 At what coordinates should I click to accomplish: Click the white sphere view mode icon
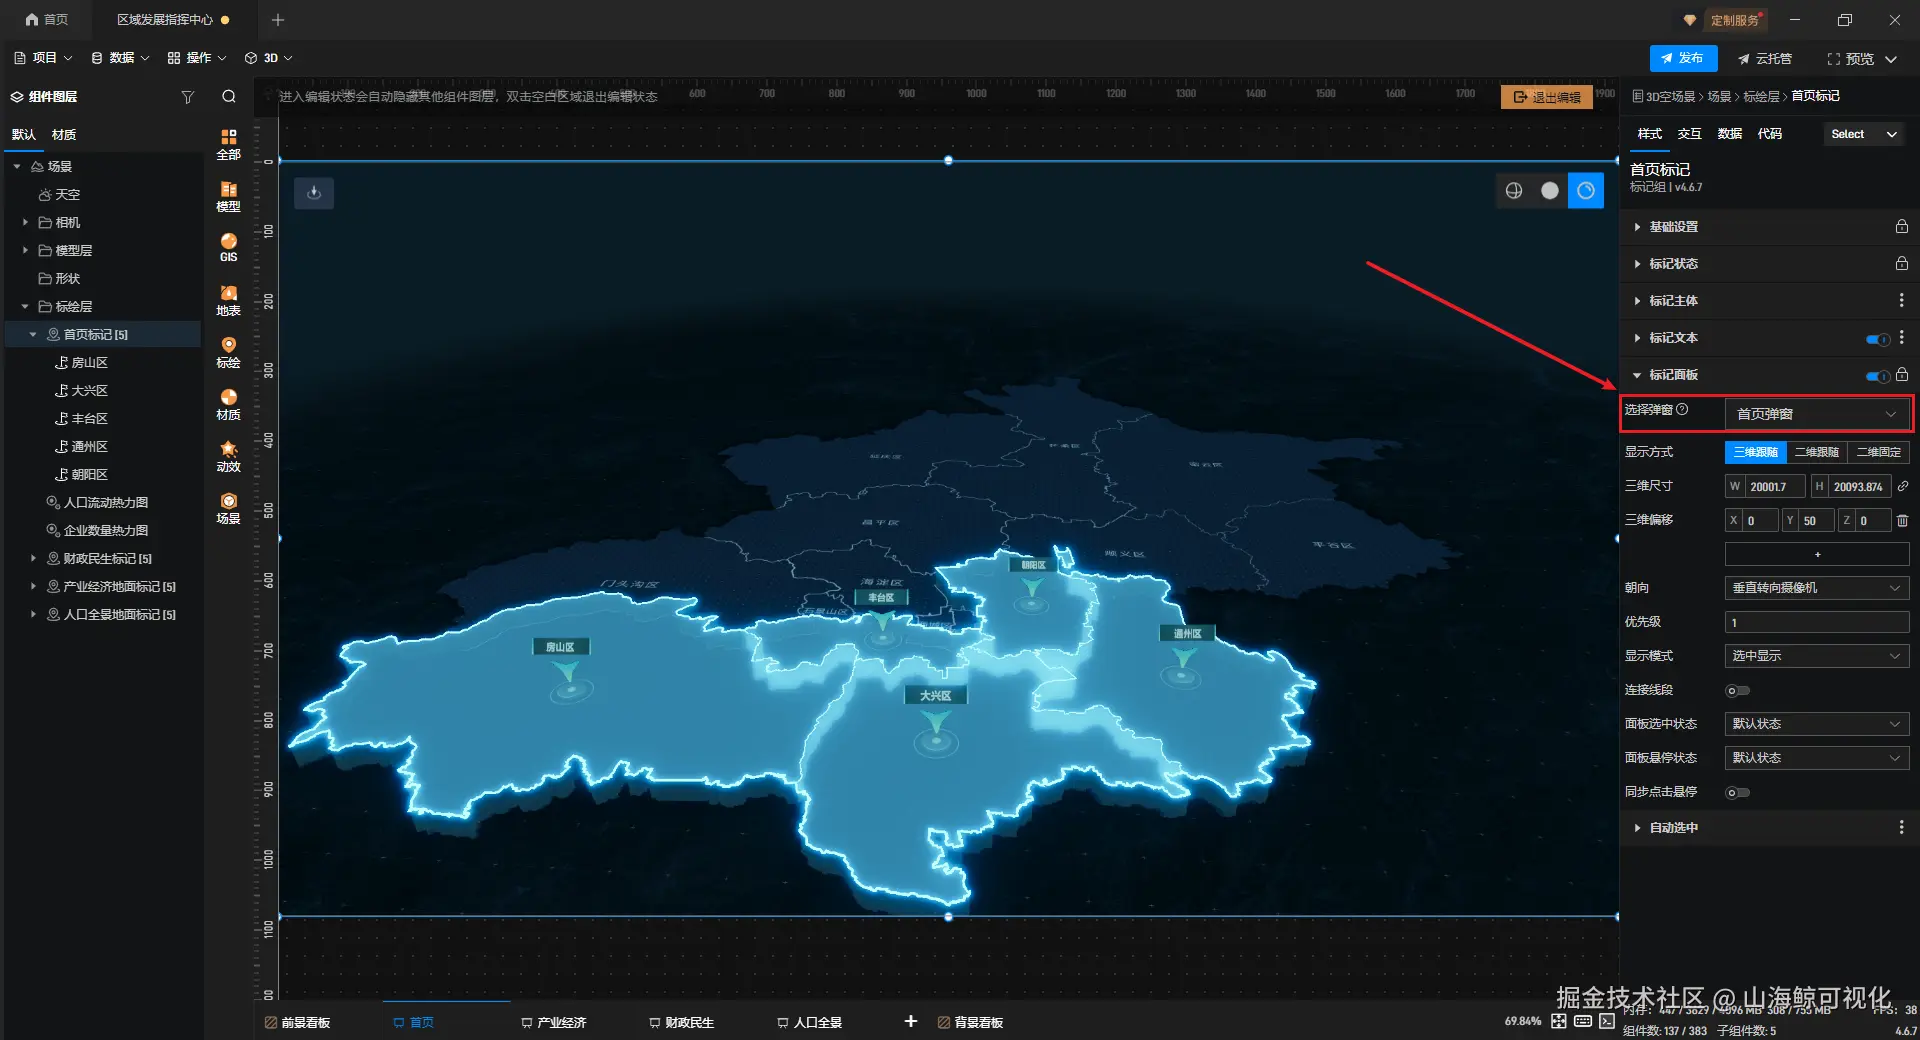tap(1550, 190)
